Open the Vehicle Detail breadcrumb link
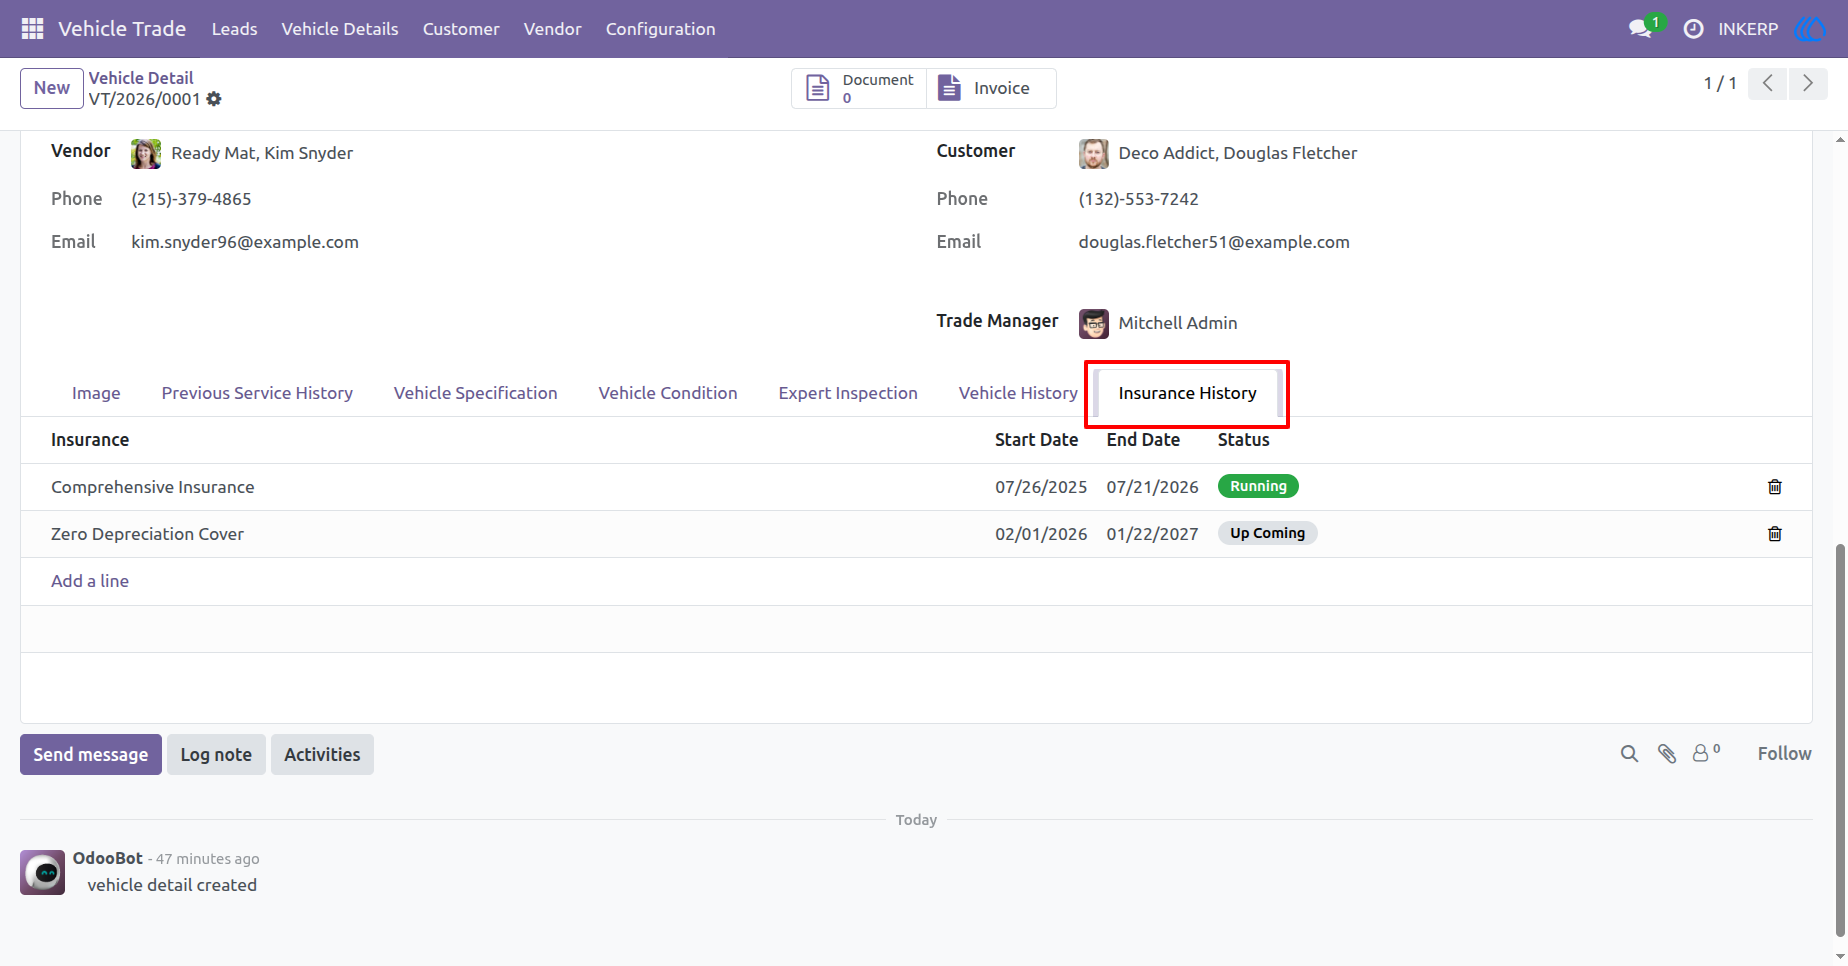This screenshot has width=1848, height=966. [x=141, y=78]
